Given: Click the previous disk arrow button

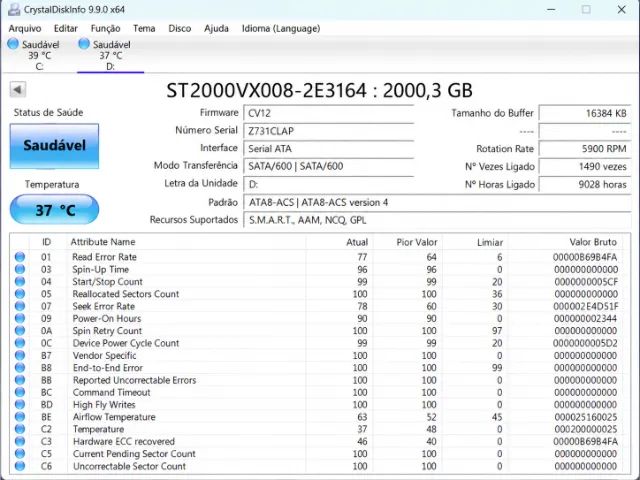Looking at the screenshot, I should [18, 89].
